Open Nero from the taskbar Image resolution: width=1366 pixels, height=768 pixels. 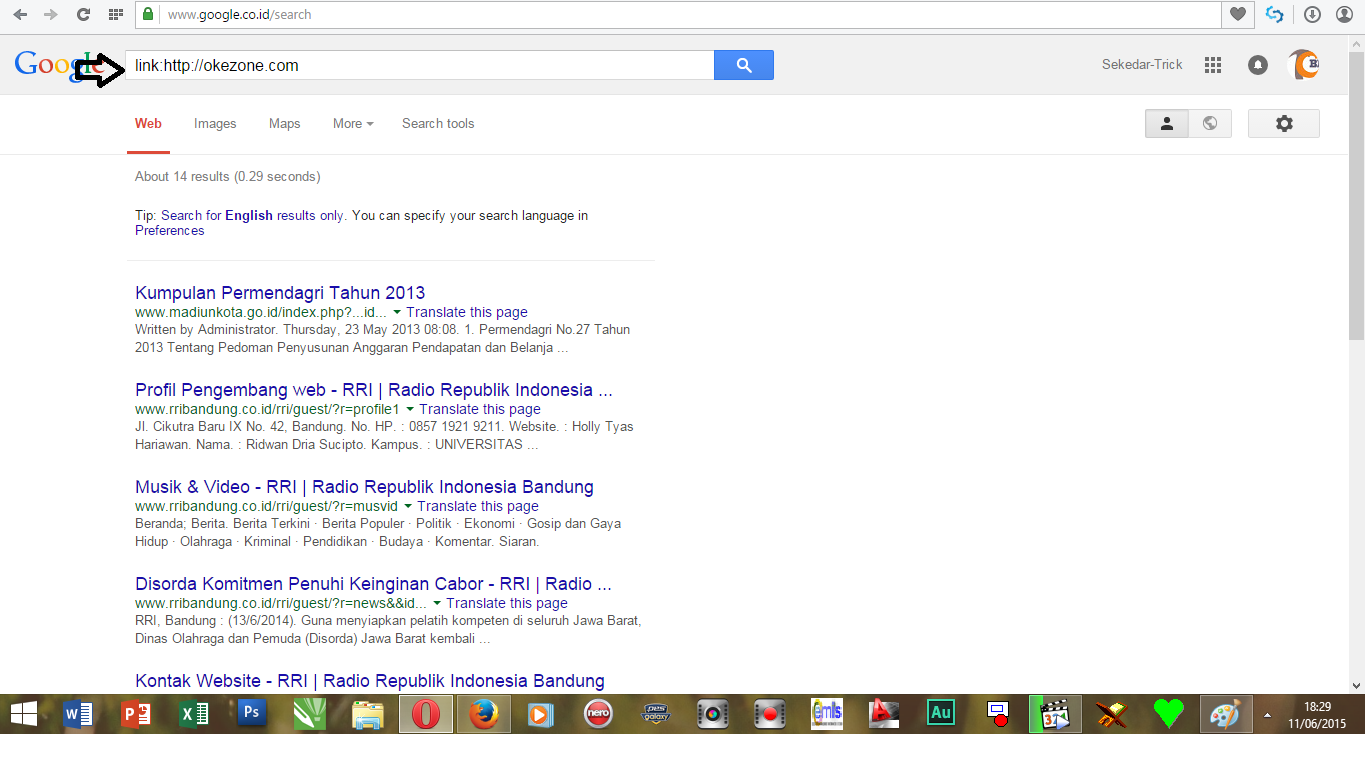tap(599, 714)
